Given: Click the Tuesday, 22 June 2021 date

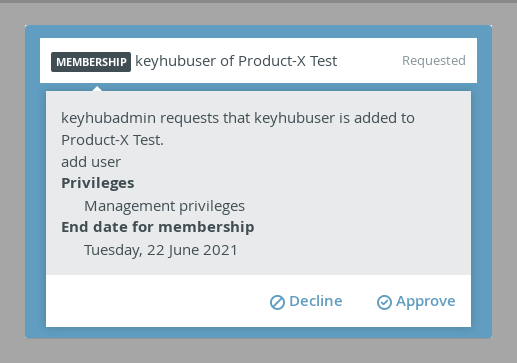Looking at the screenshot, I should point(161,250).
